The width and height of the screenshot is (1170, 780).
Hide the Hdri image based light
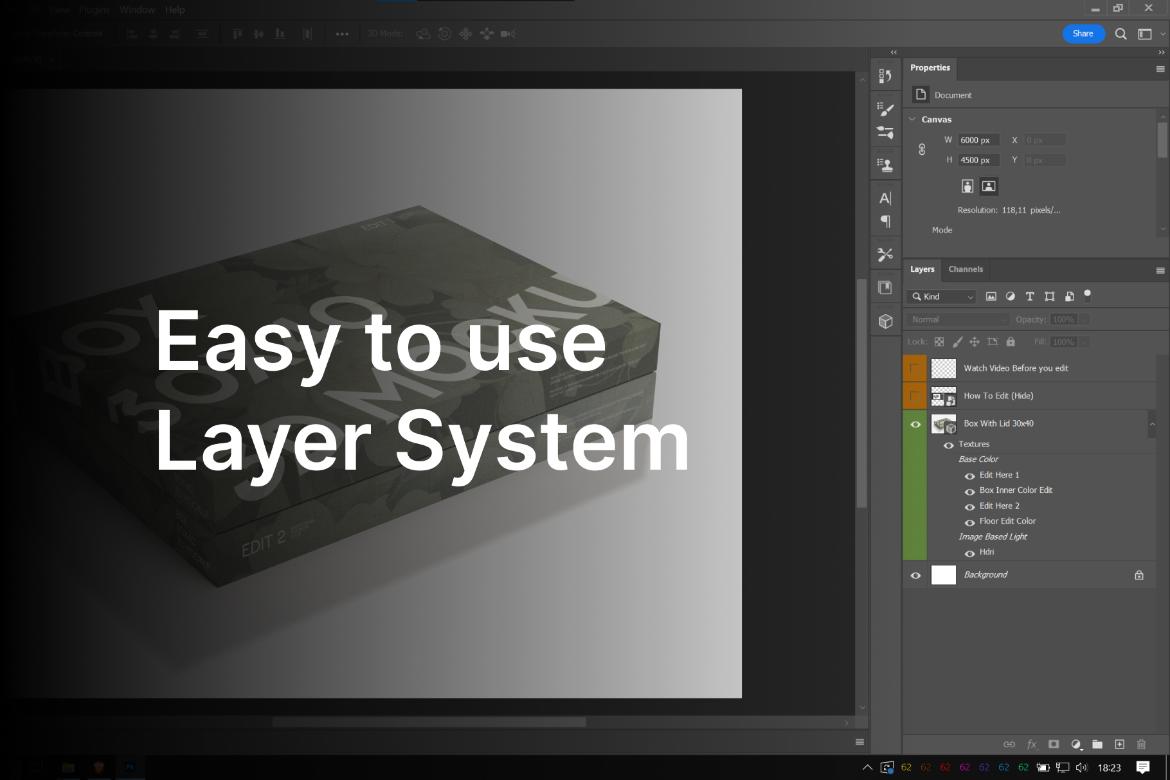point(970,553)
